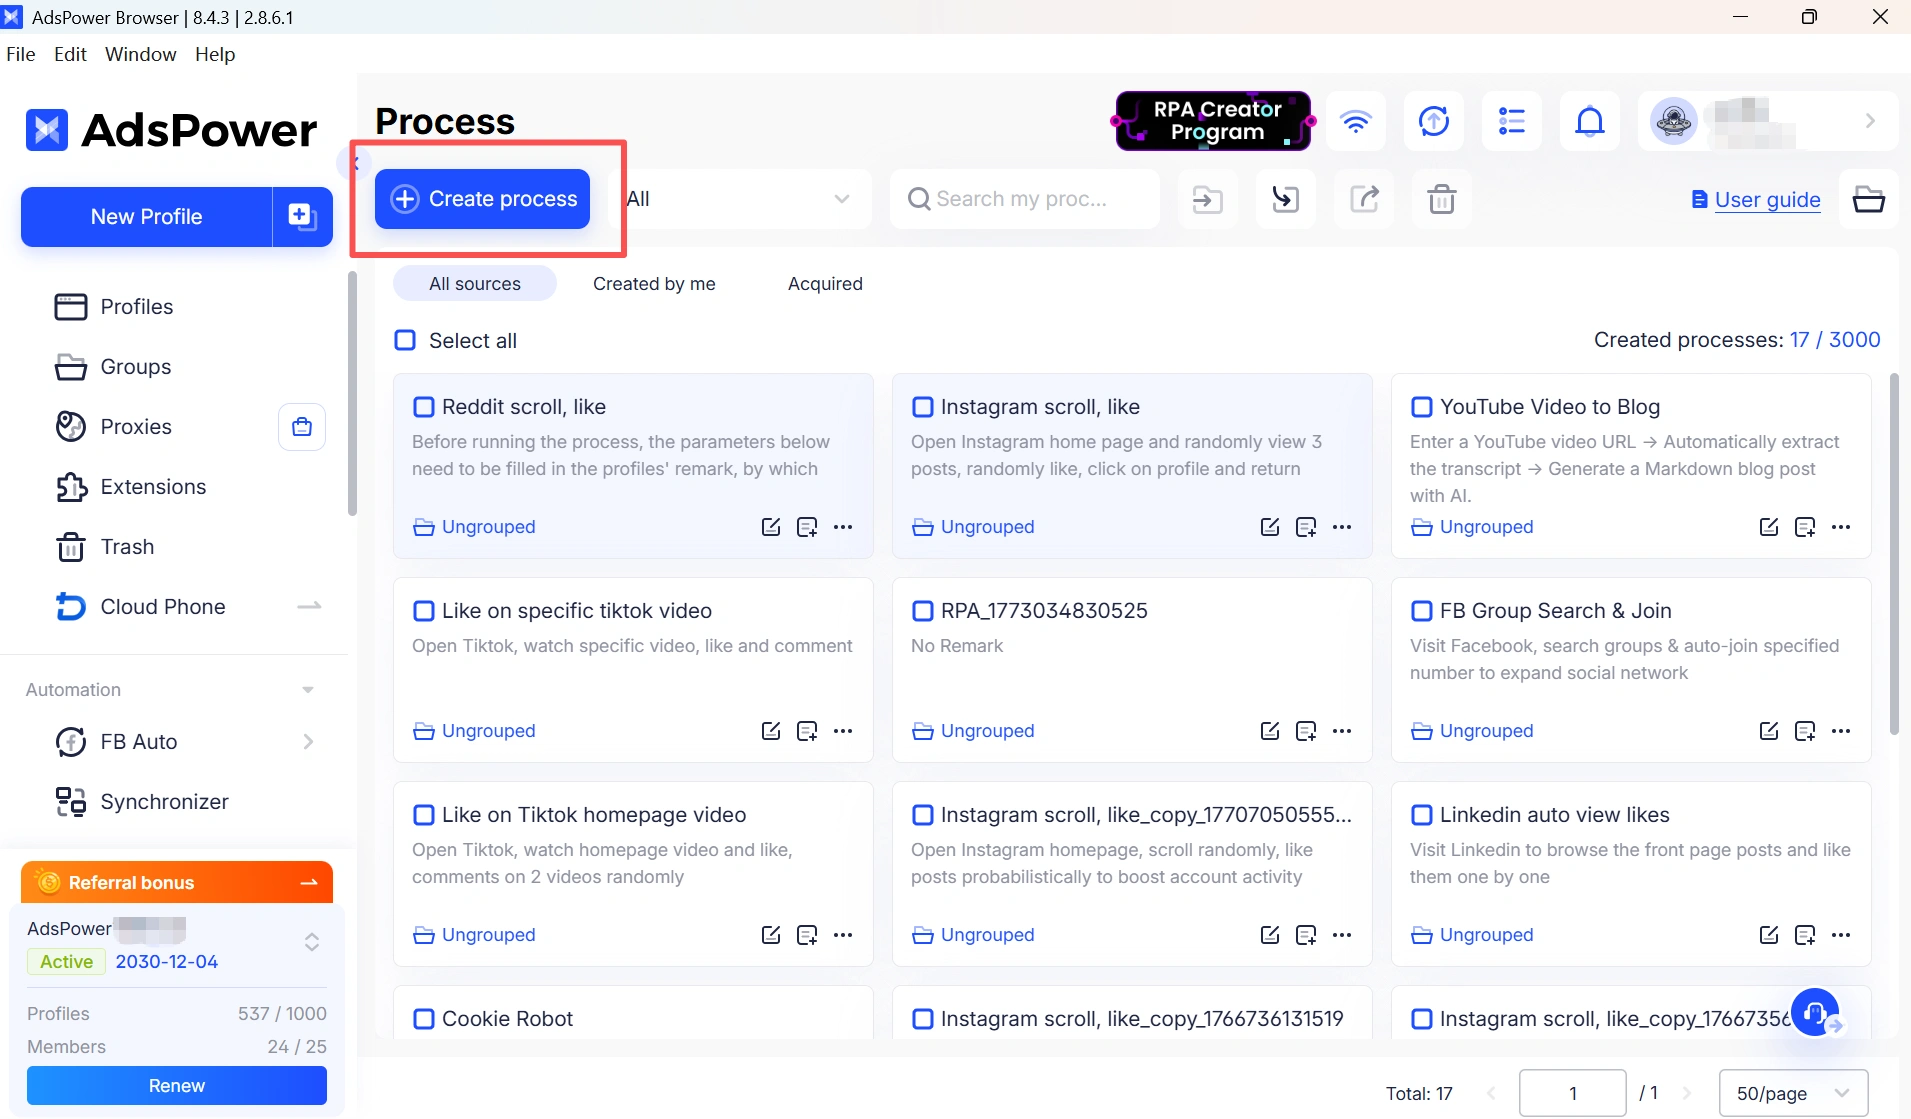Viewport: 1911px width, 1119px height.
Task: Open more options for Reddit scroll, like
Action: pyautogui.click(x=843, y=527)
